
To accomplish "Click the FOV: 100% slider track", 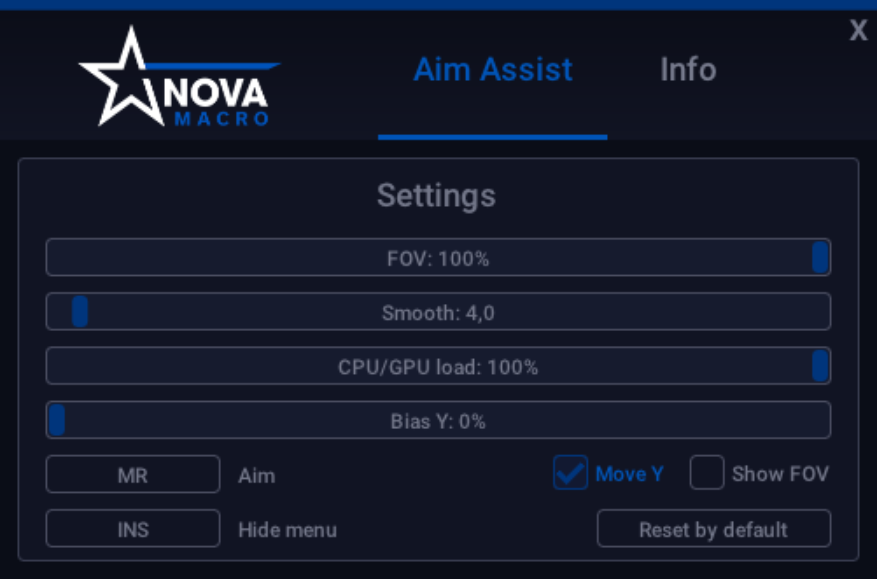I will click(x=438, y=257).
